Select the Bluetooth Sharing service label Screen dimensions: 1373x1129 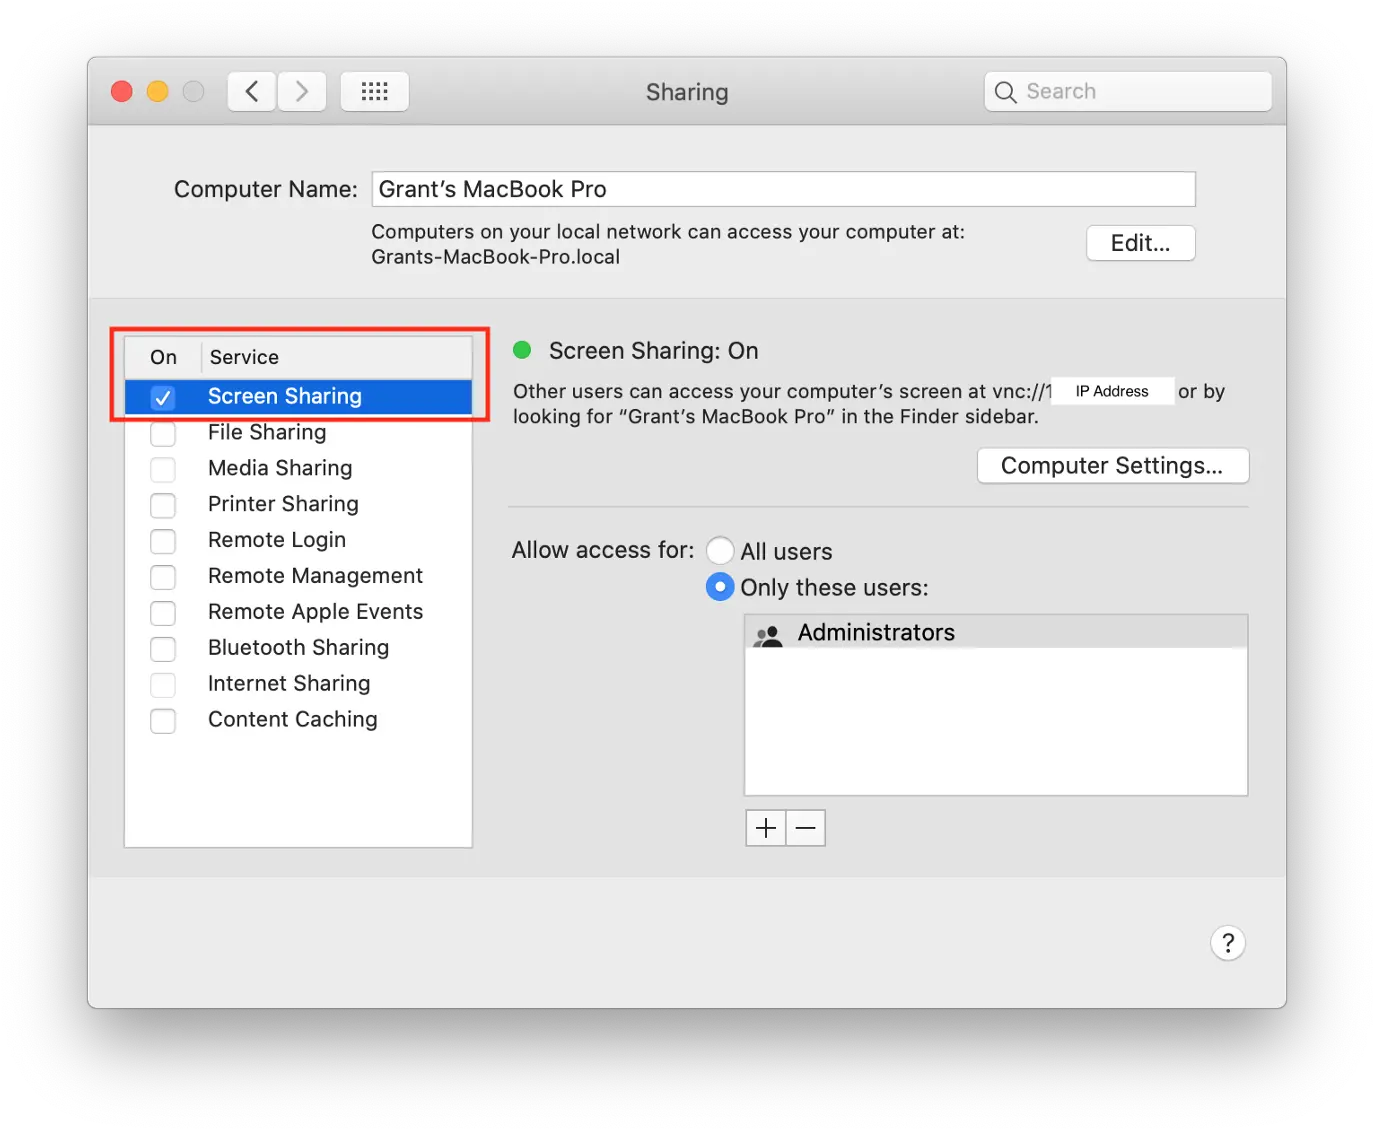pos(298,648)
